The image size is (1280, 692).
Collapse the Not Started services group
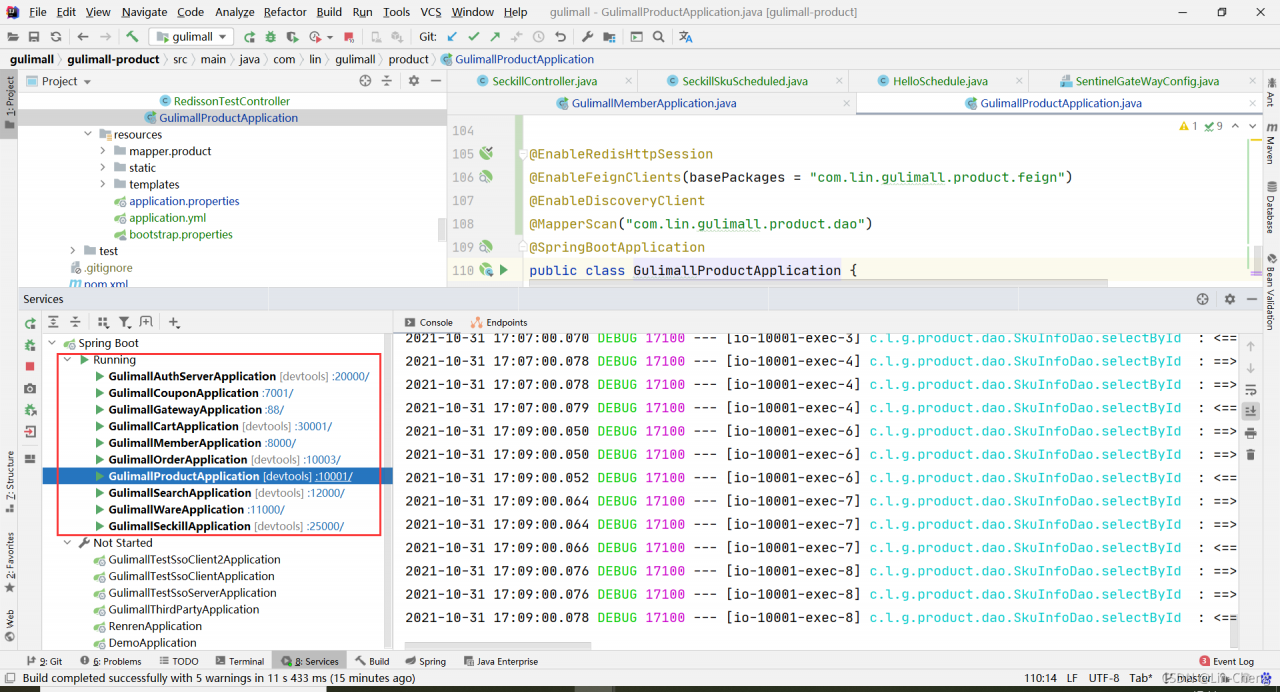click(68, 543)
